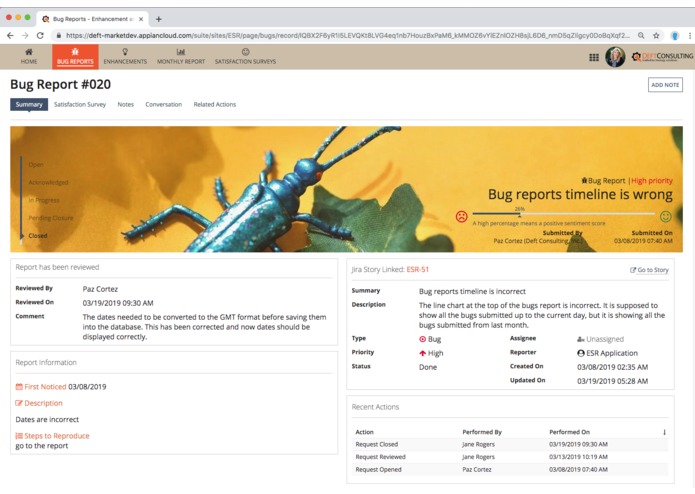Click the sad face sentiment icon
This screenshot has width=695, height=494.
(461, 217)
